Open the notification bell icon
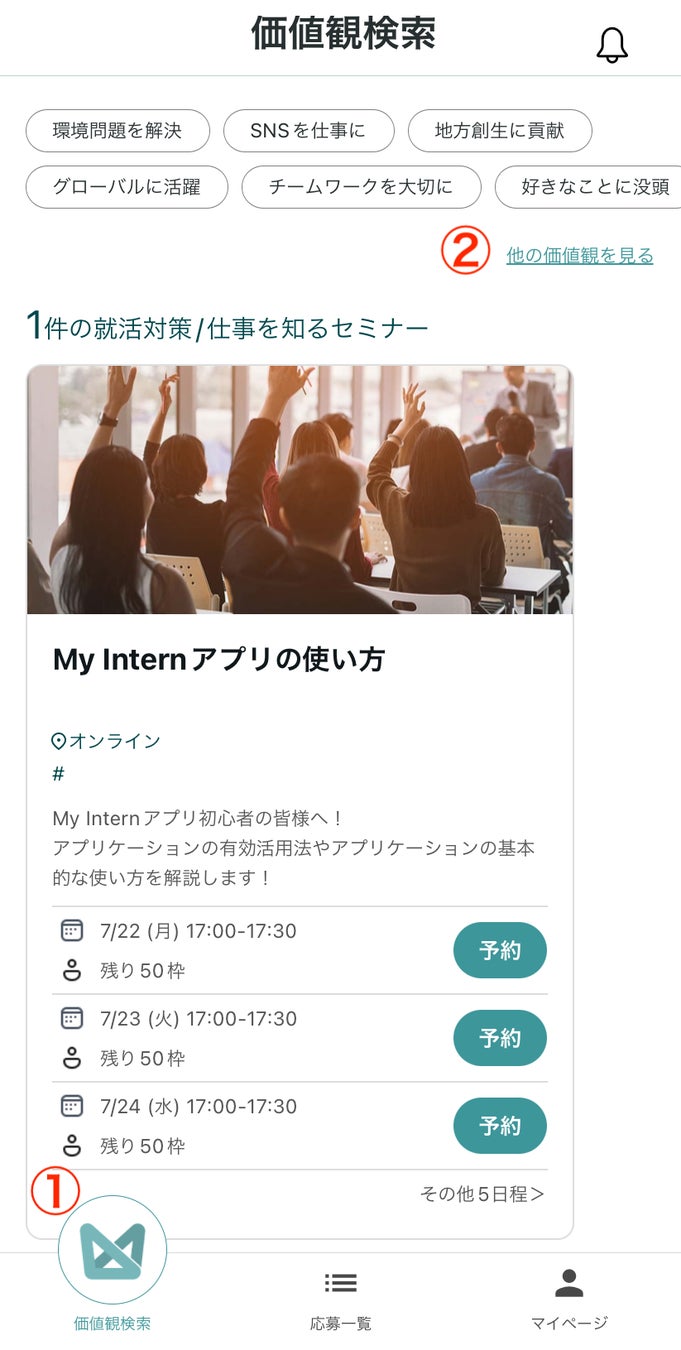681x1350 pixels. click(612, 45)
